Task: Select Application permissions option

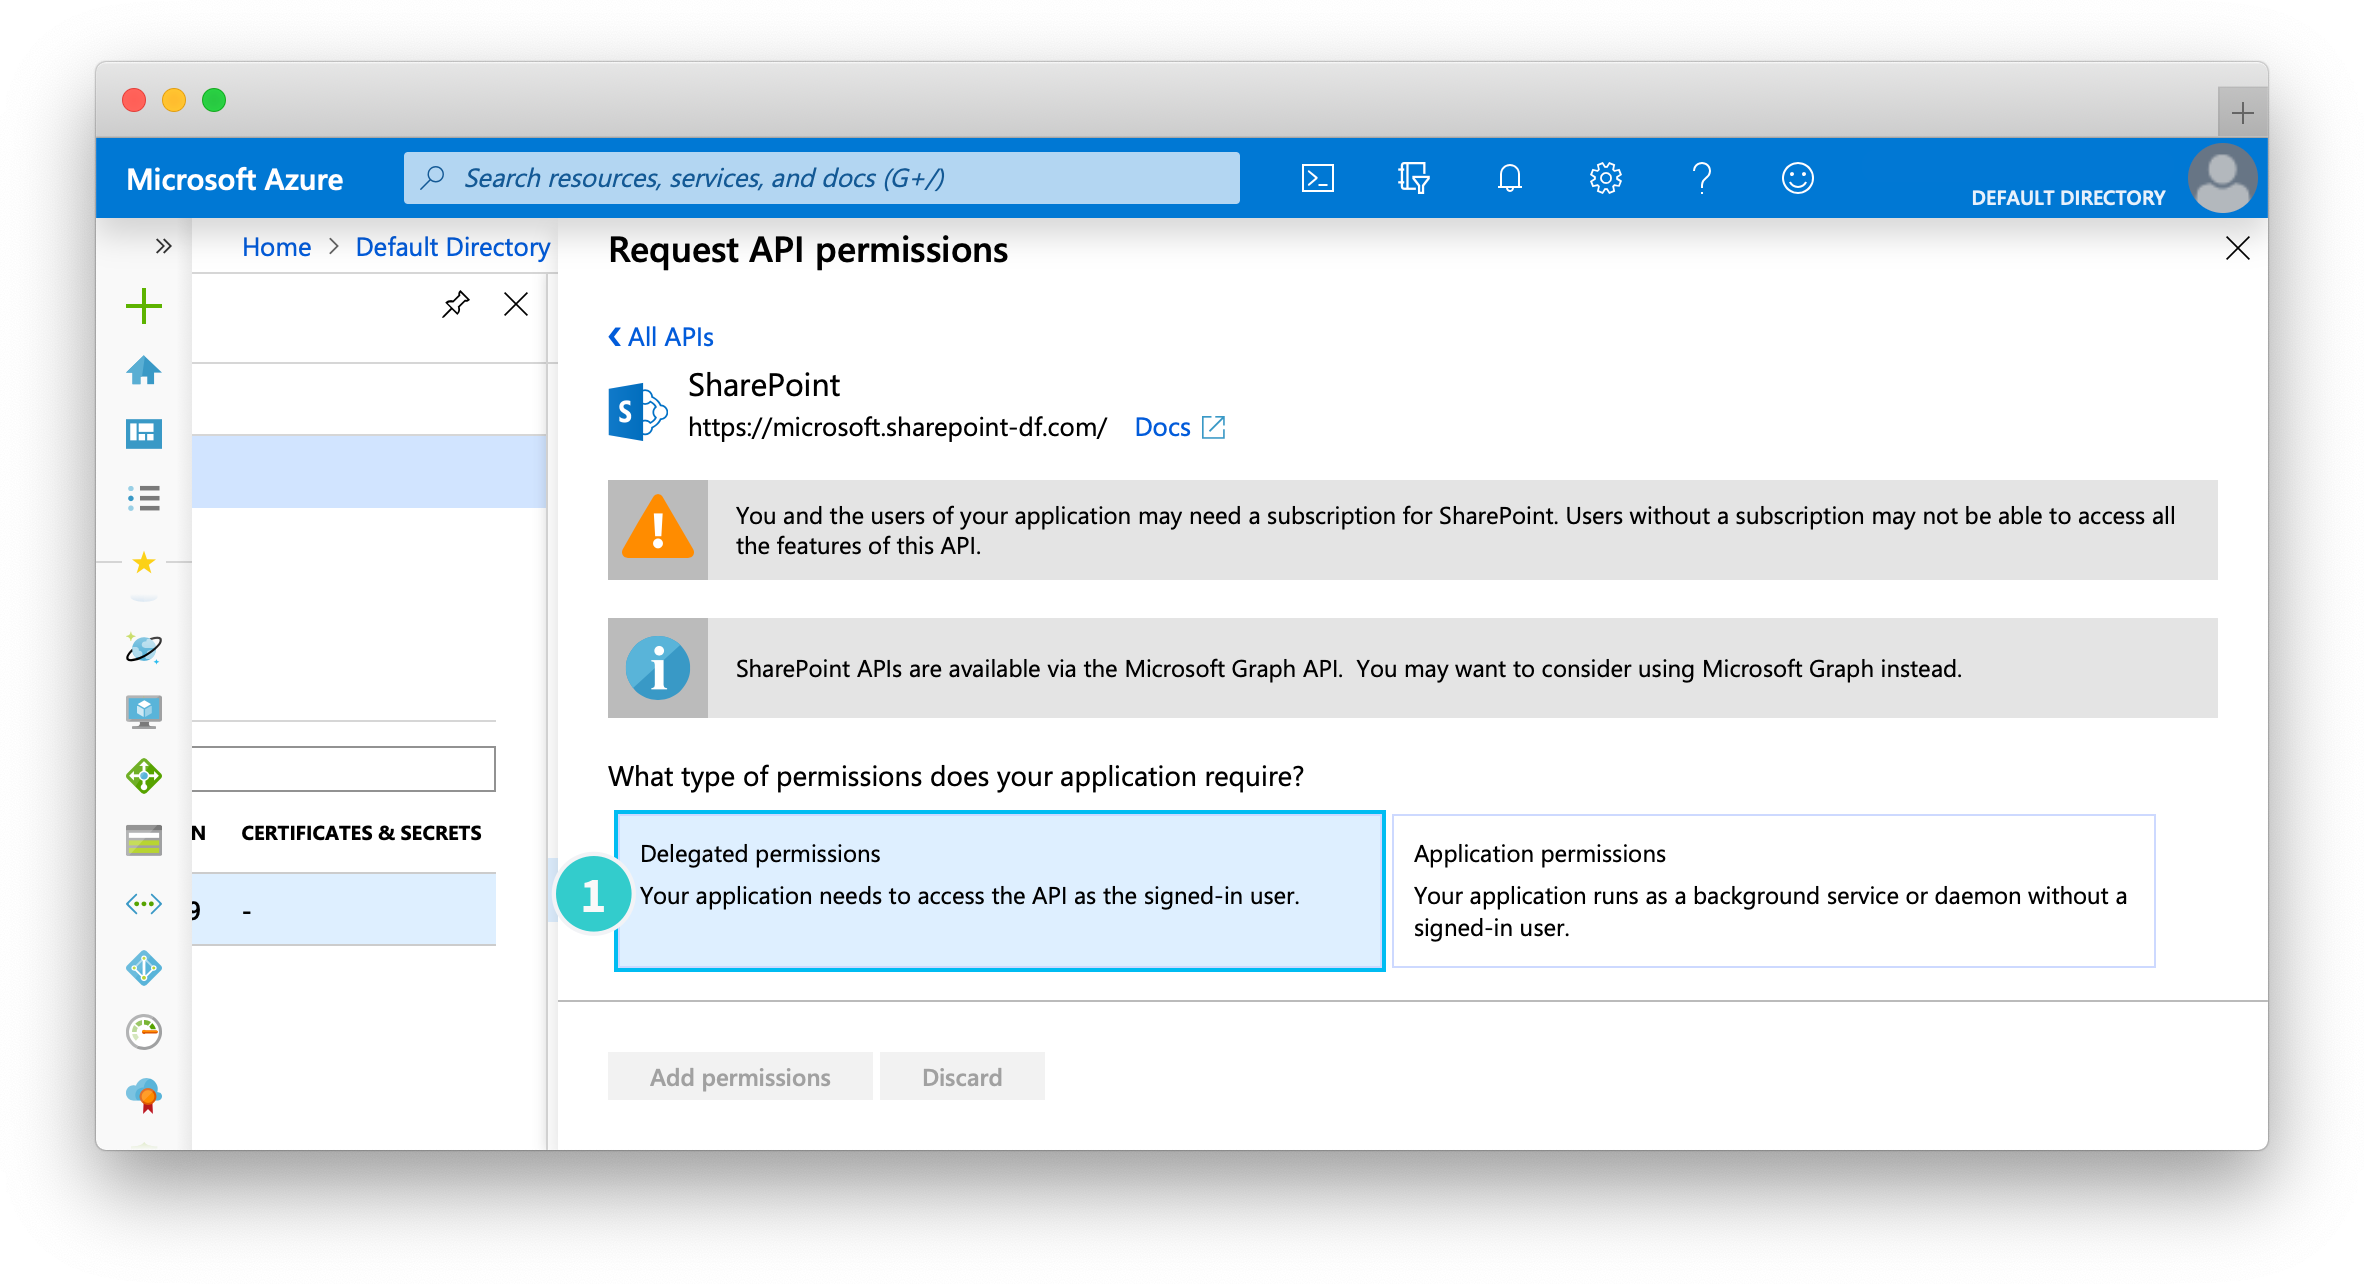Action: [1773, 891]
